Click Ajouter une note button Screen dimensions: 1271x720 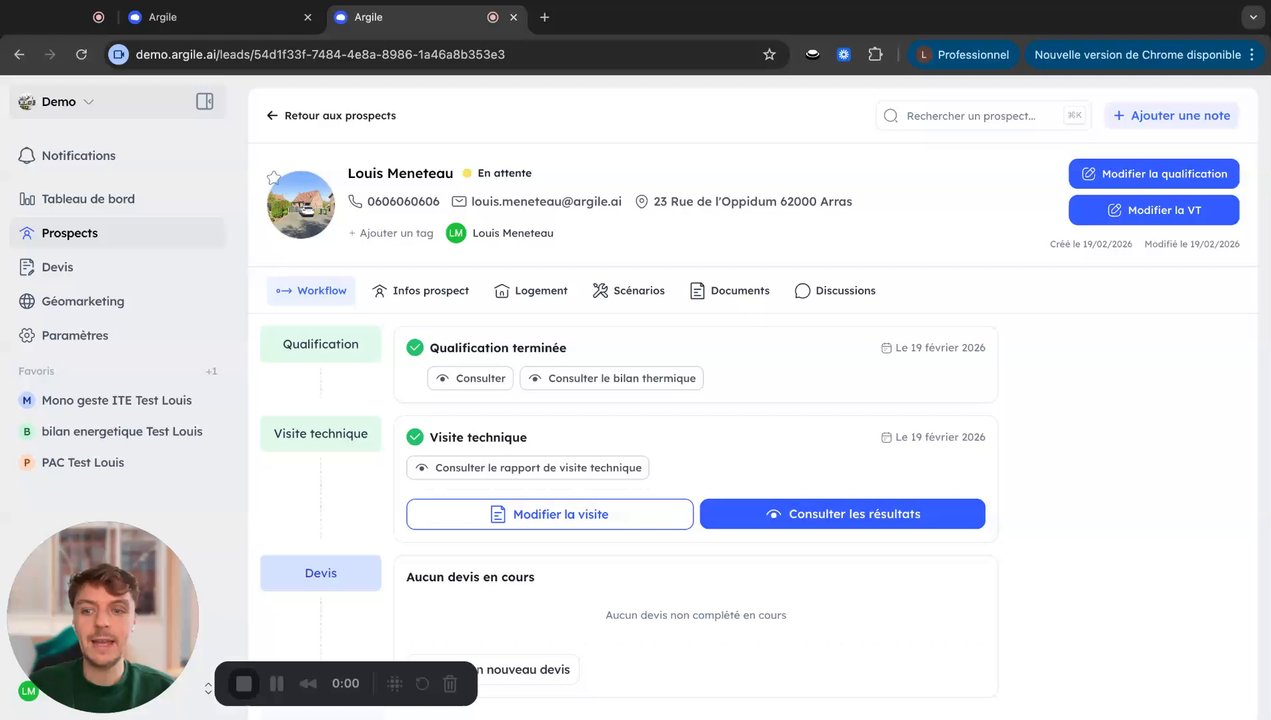1171,116
